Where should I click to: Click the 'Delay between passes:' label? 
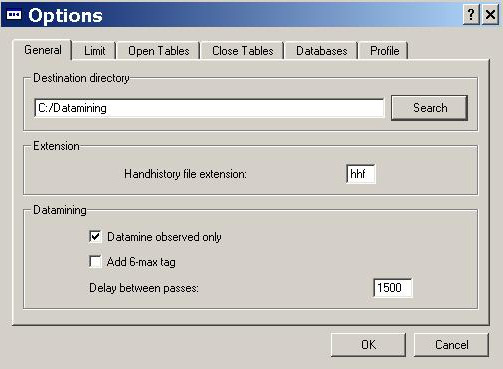[144, 288]
